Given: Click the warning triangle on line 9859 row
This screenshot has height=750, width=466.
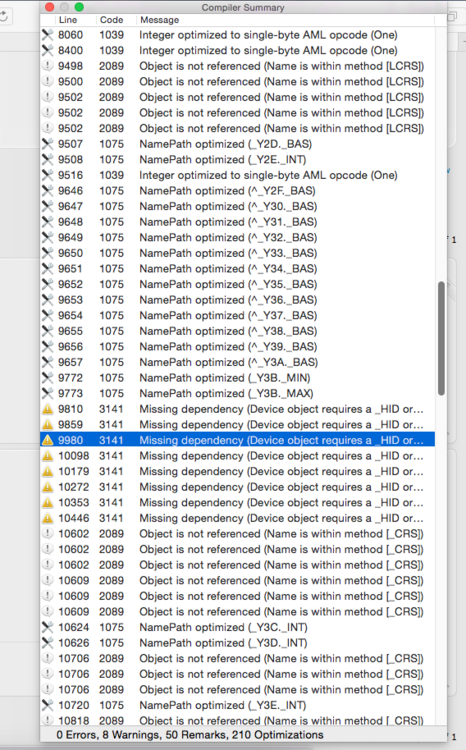Looking at the screenshot, I should coord(47,425).
